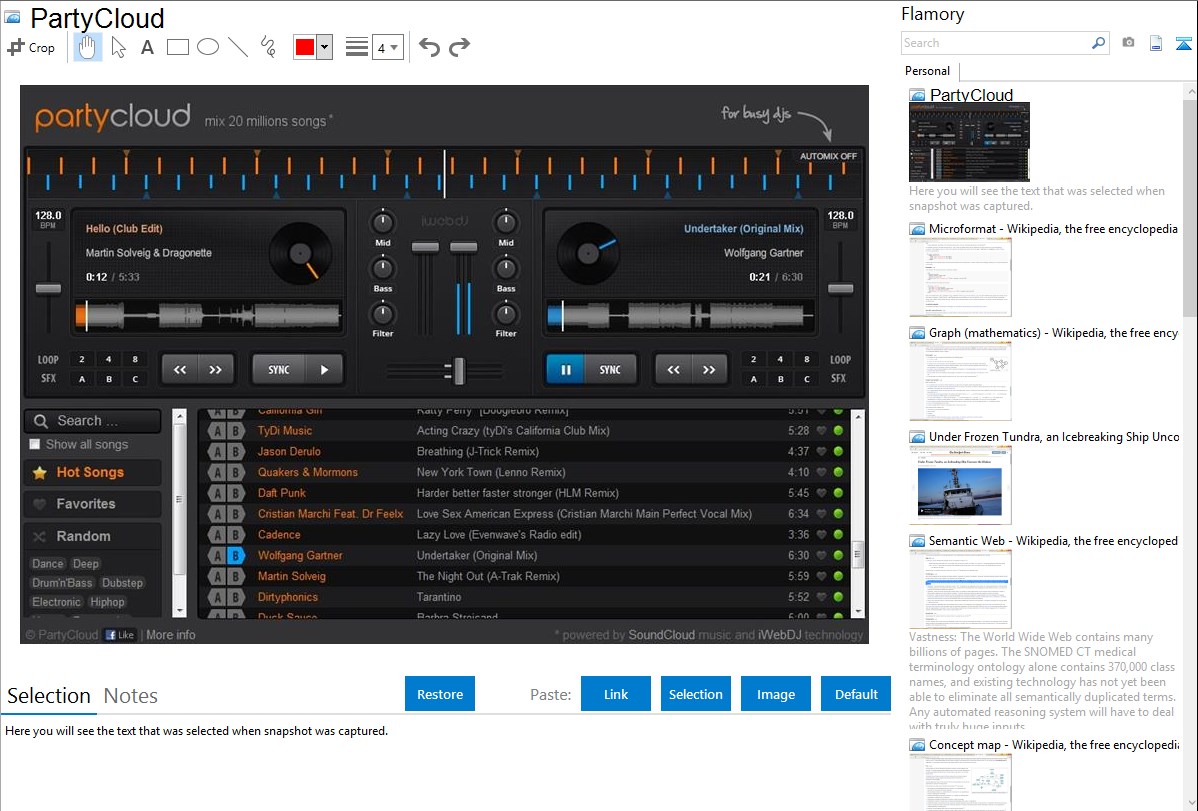Click SYNC on the Hello (Club Edit) deck
Image resolution: width=1198 pixels, height=811 pixels.
click(x=279, y=370)
